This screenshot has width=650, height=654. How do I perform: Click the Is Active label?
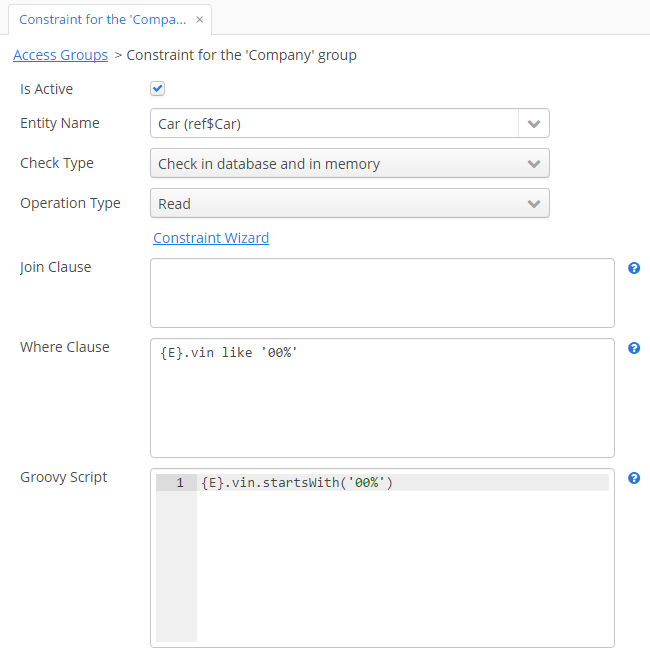pyautogui.click(x=47, y=89)
